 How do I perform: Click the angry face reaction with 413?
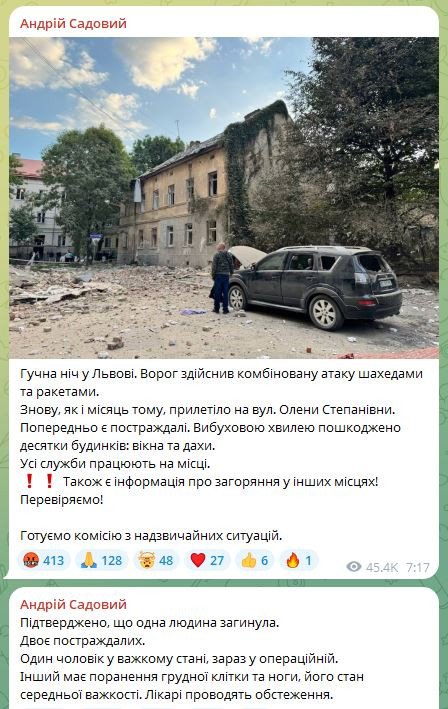44,561
